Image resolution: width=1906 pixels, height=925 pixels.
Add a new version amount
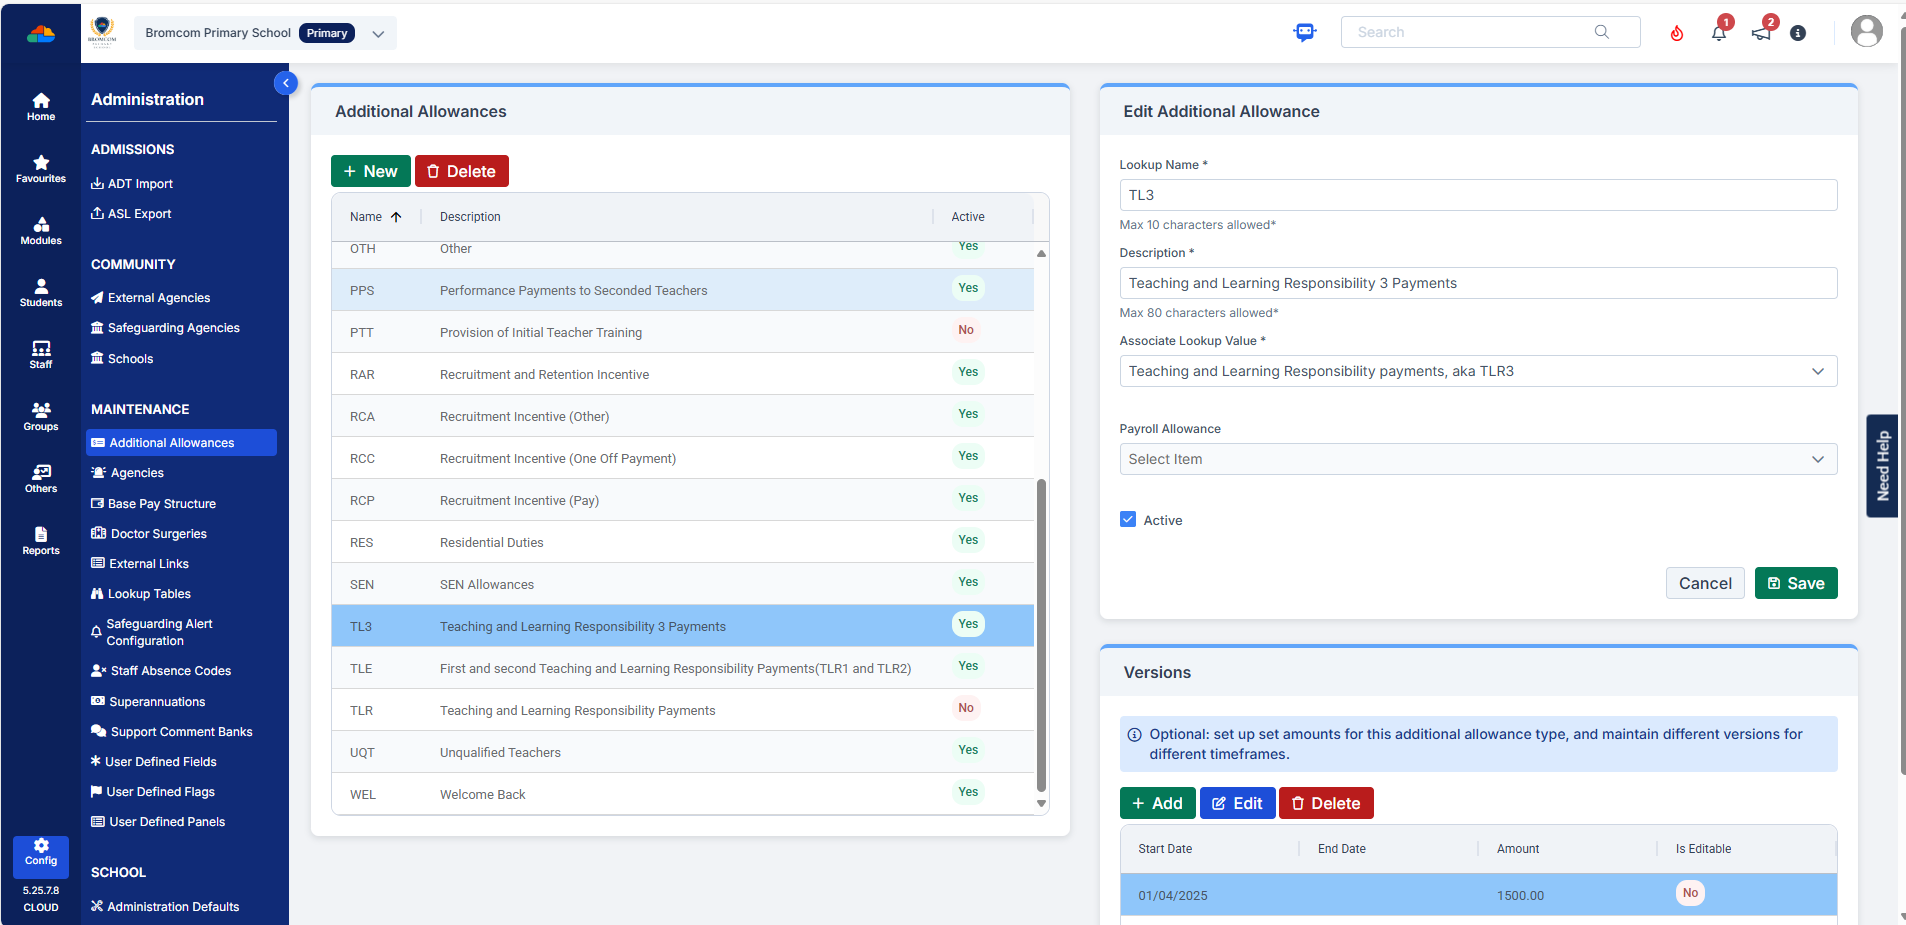pos(1157,803)
